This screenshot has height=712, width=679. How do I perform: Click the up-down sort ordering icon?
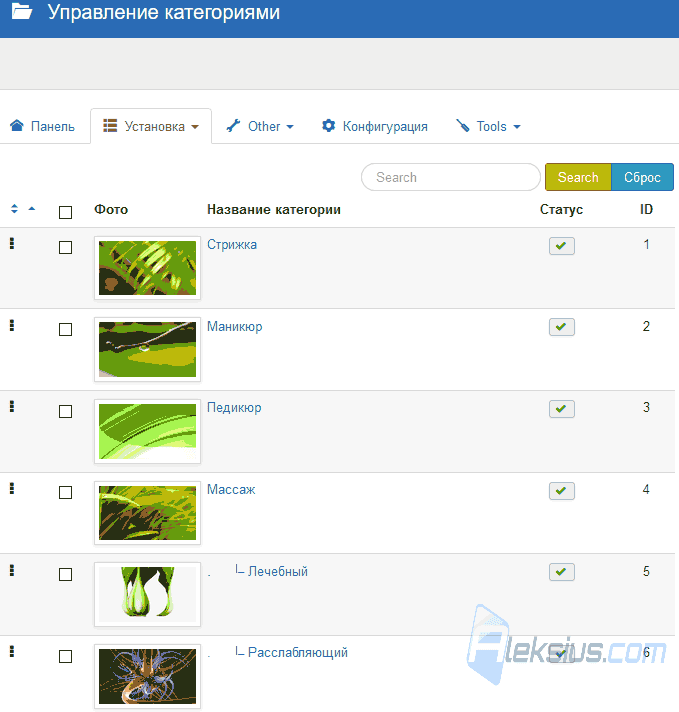14,208
